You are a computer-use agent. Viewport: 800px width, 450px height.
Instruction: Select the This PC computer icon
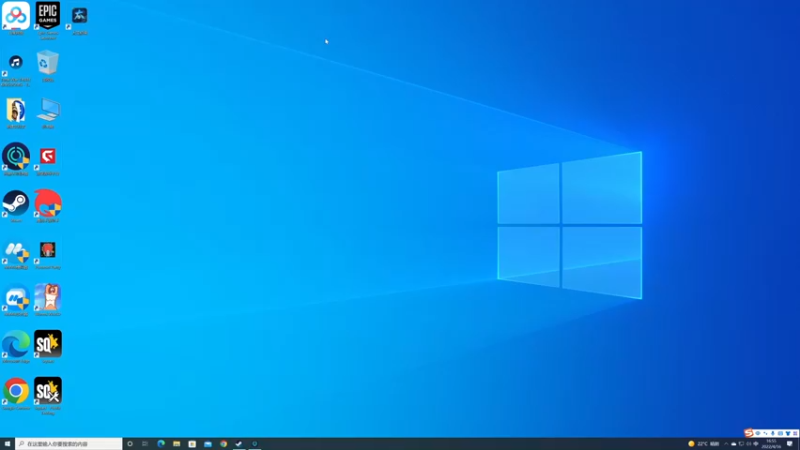pos(48,113)
